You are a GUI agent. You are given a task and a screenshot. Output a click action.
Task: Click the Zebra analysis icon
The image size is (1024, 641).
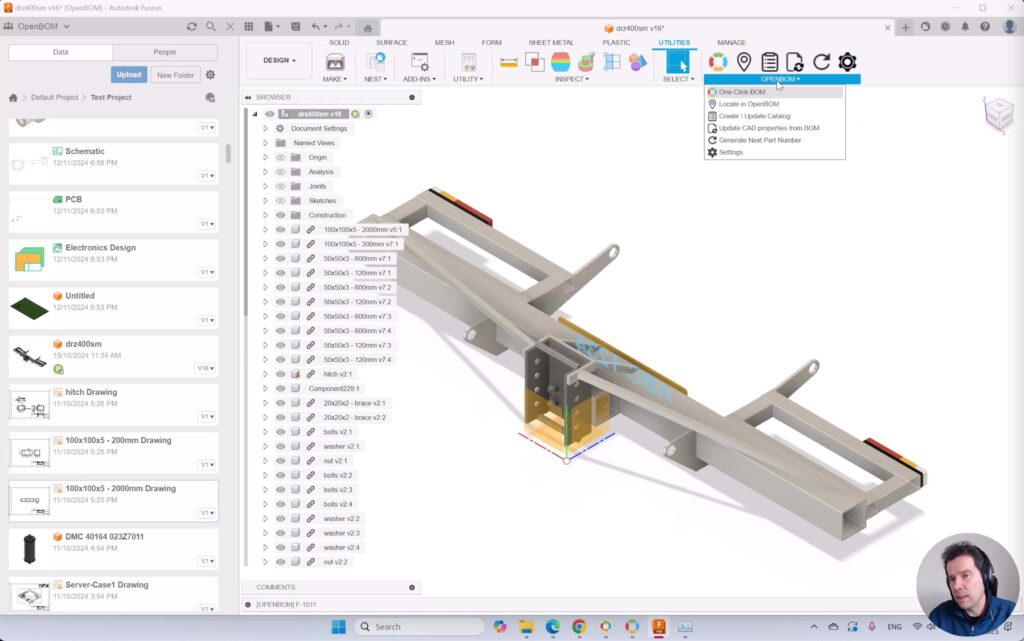[x=560, y=62]
